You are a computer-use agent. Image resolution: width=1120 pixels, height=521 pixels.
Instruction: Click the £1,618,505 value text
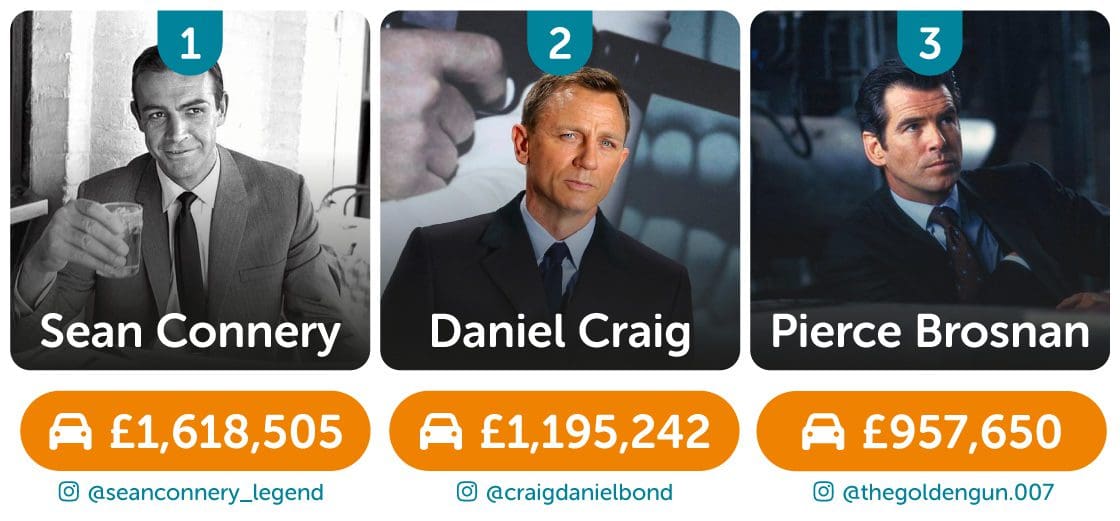click(227, 432)
